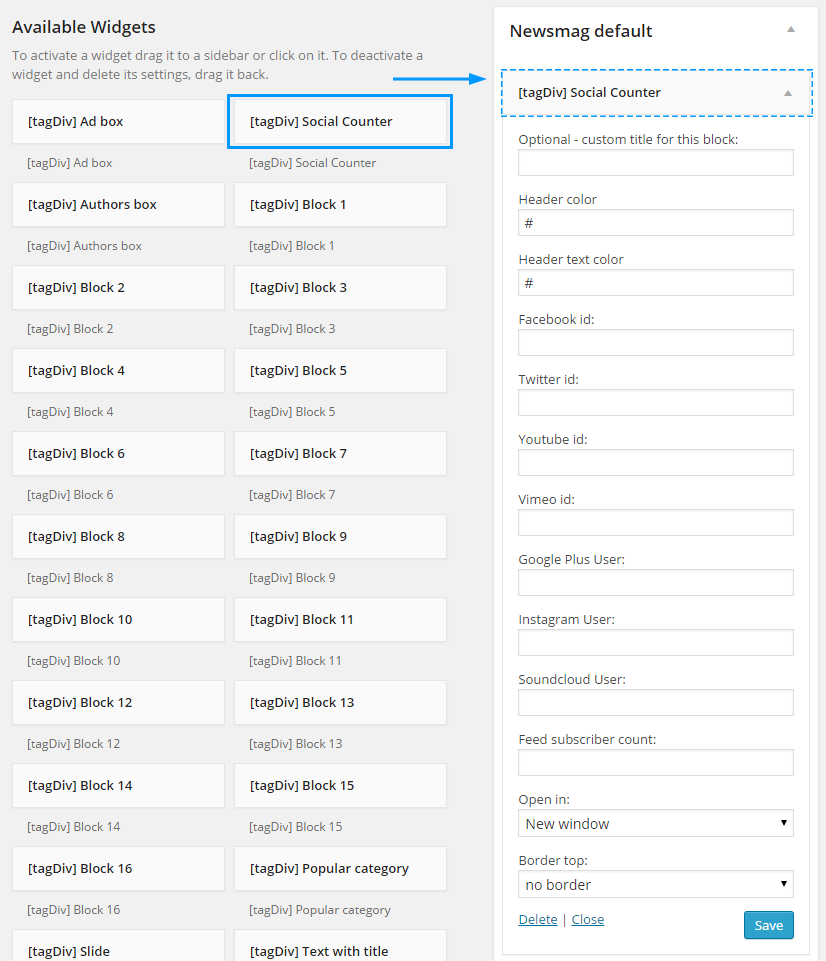Click the Feed subscriber count field
Screen dimensions: 826x961
pos(655,763)
